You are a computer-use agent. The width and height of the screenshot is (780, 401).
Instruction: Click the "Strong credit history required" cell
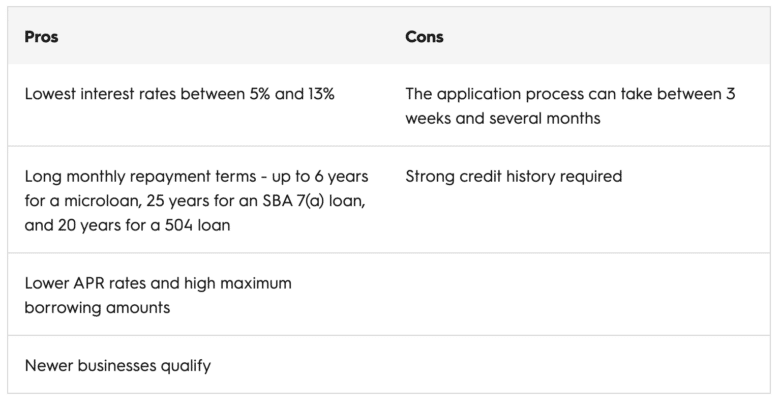tap(514, 176)
